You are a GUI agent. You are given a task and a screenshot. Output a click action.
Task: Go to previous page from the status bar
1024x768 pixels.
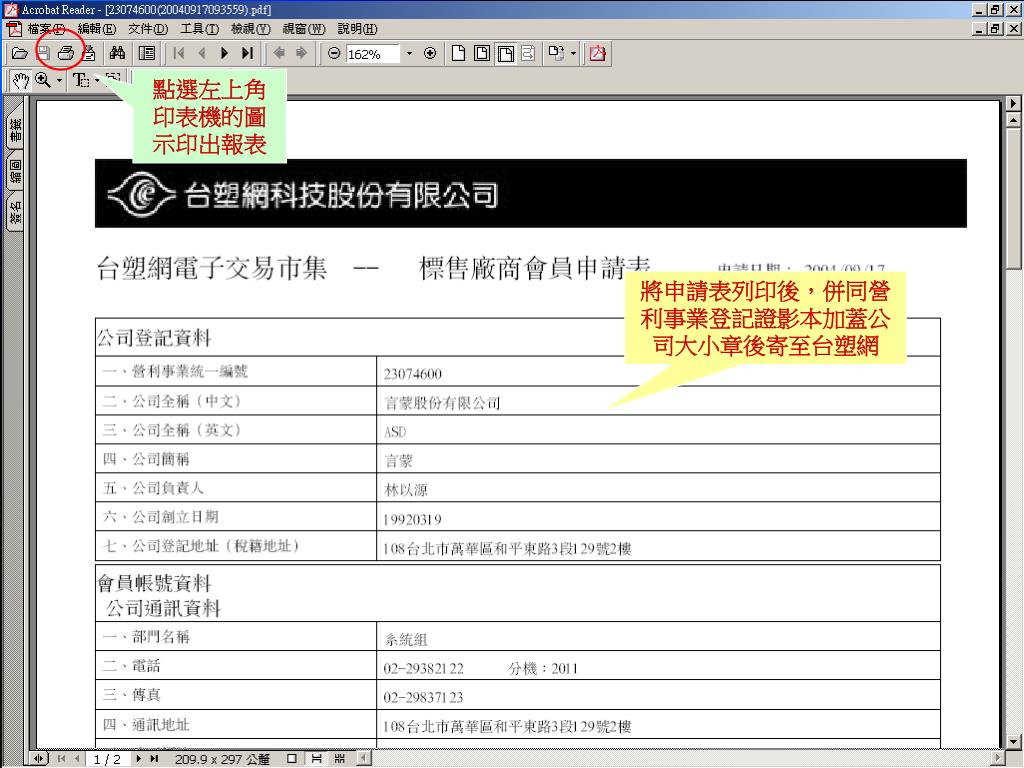point(77,759)
